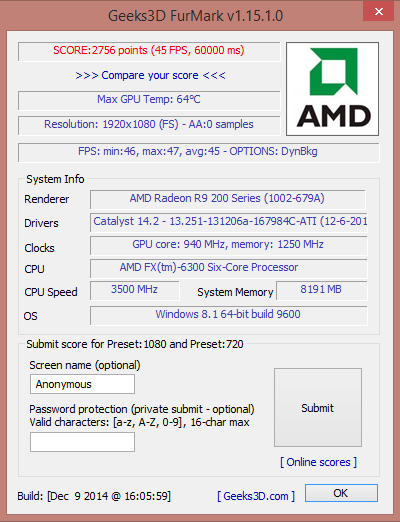Focus the Screen name field containing Anonymous
Screen dimensions: 400x522
(x=82, y=384)
